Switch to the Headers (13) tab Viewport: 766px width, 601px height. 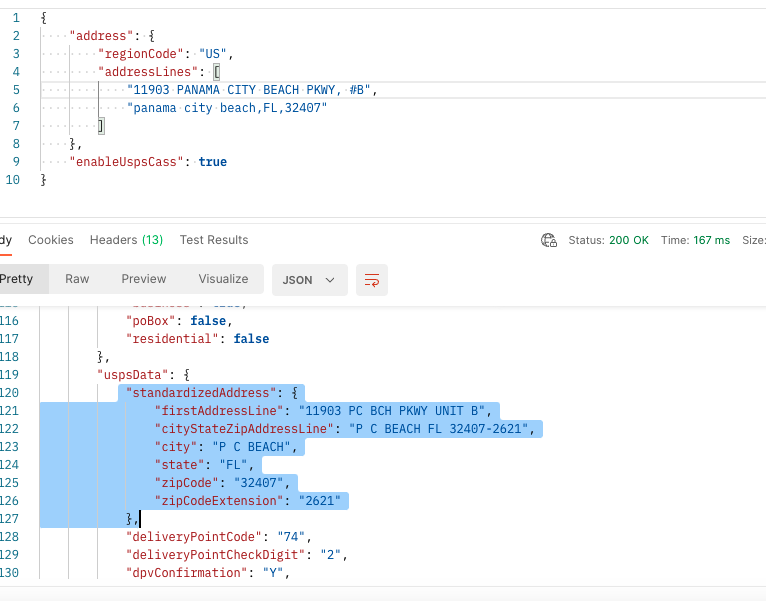coord(126,240)
